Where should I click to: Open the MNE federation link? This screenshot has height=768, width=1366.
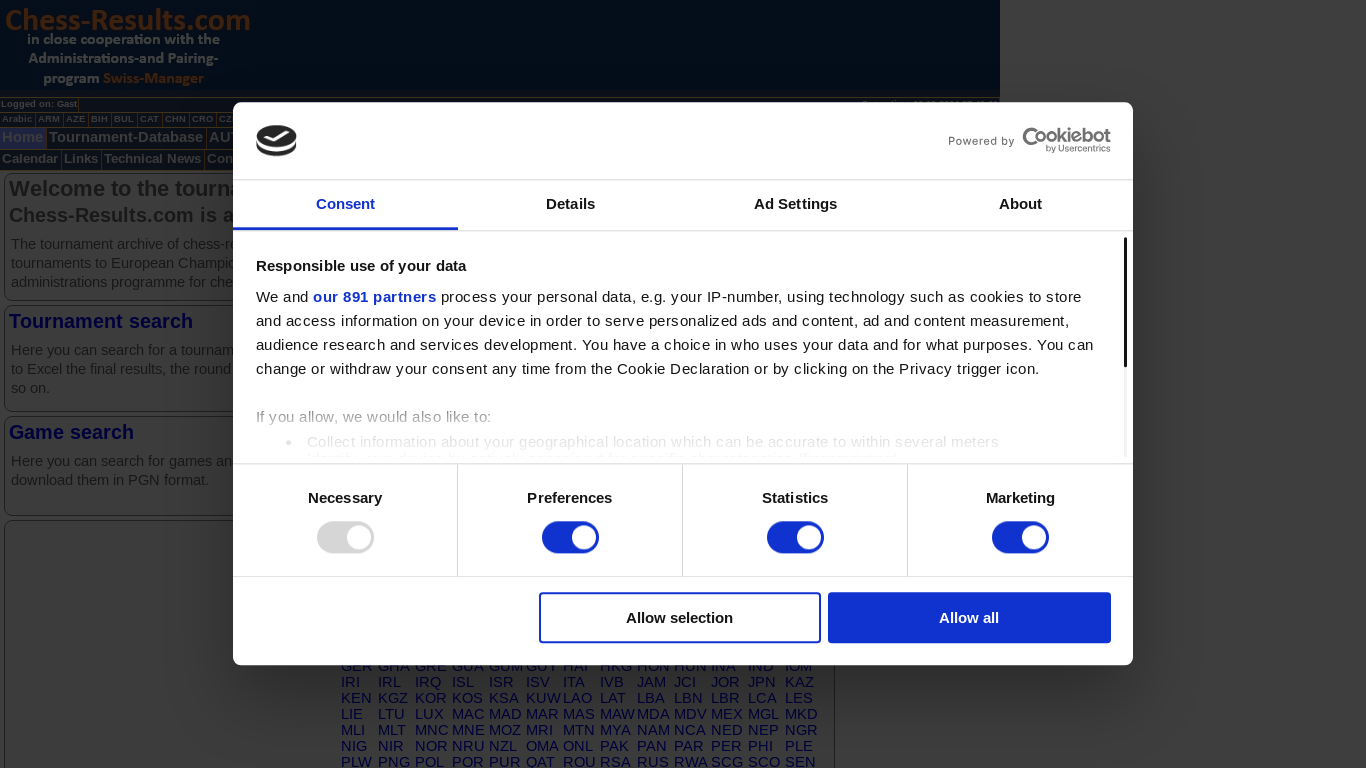coord(468,730)
